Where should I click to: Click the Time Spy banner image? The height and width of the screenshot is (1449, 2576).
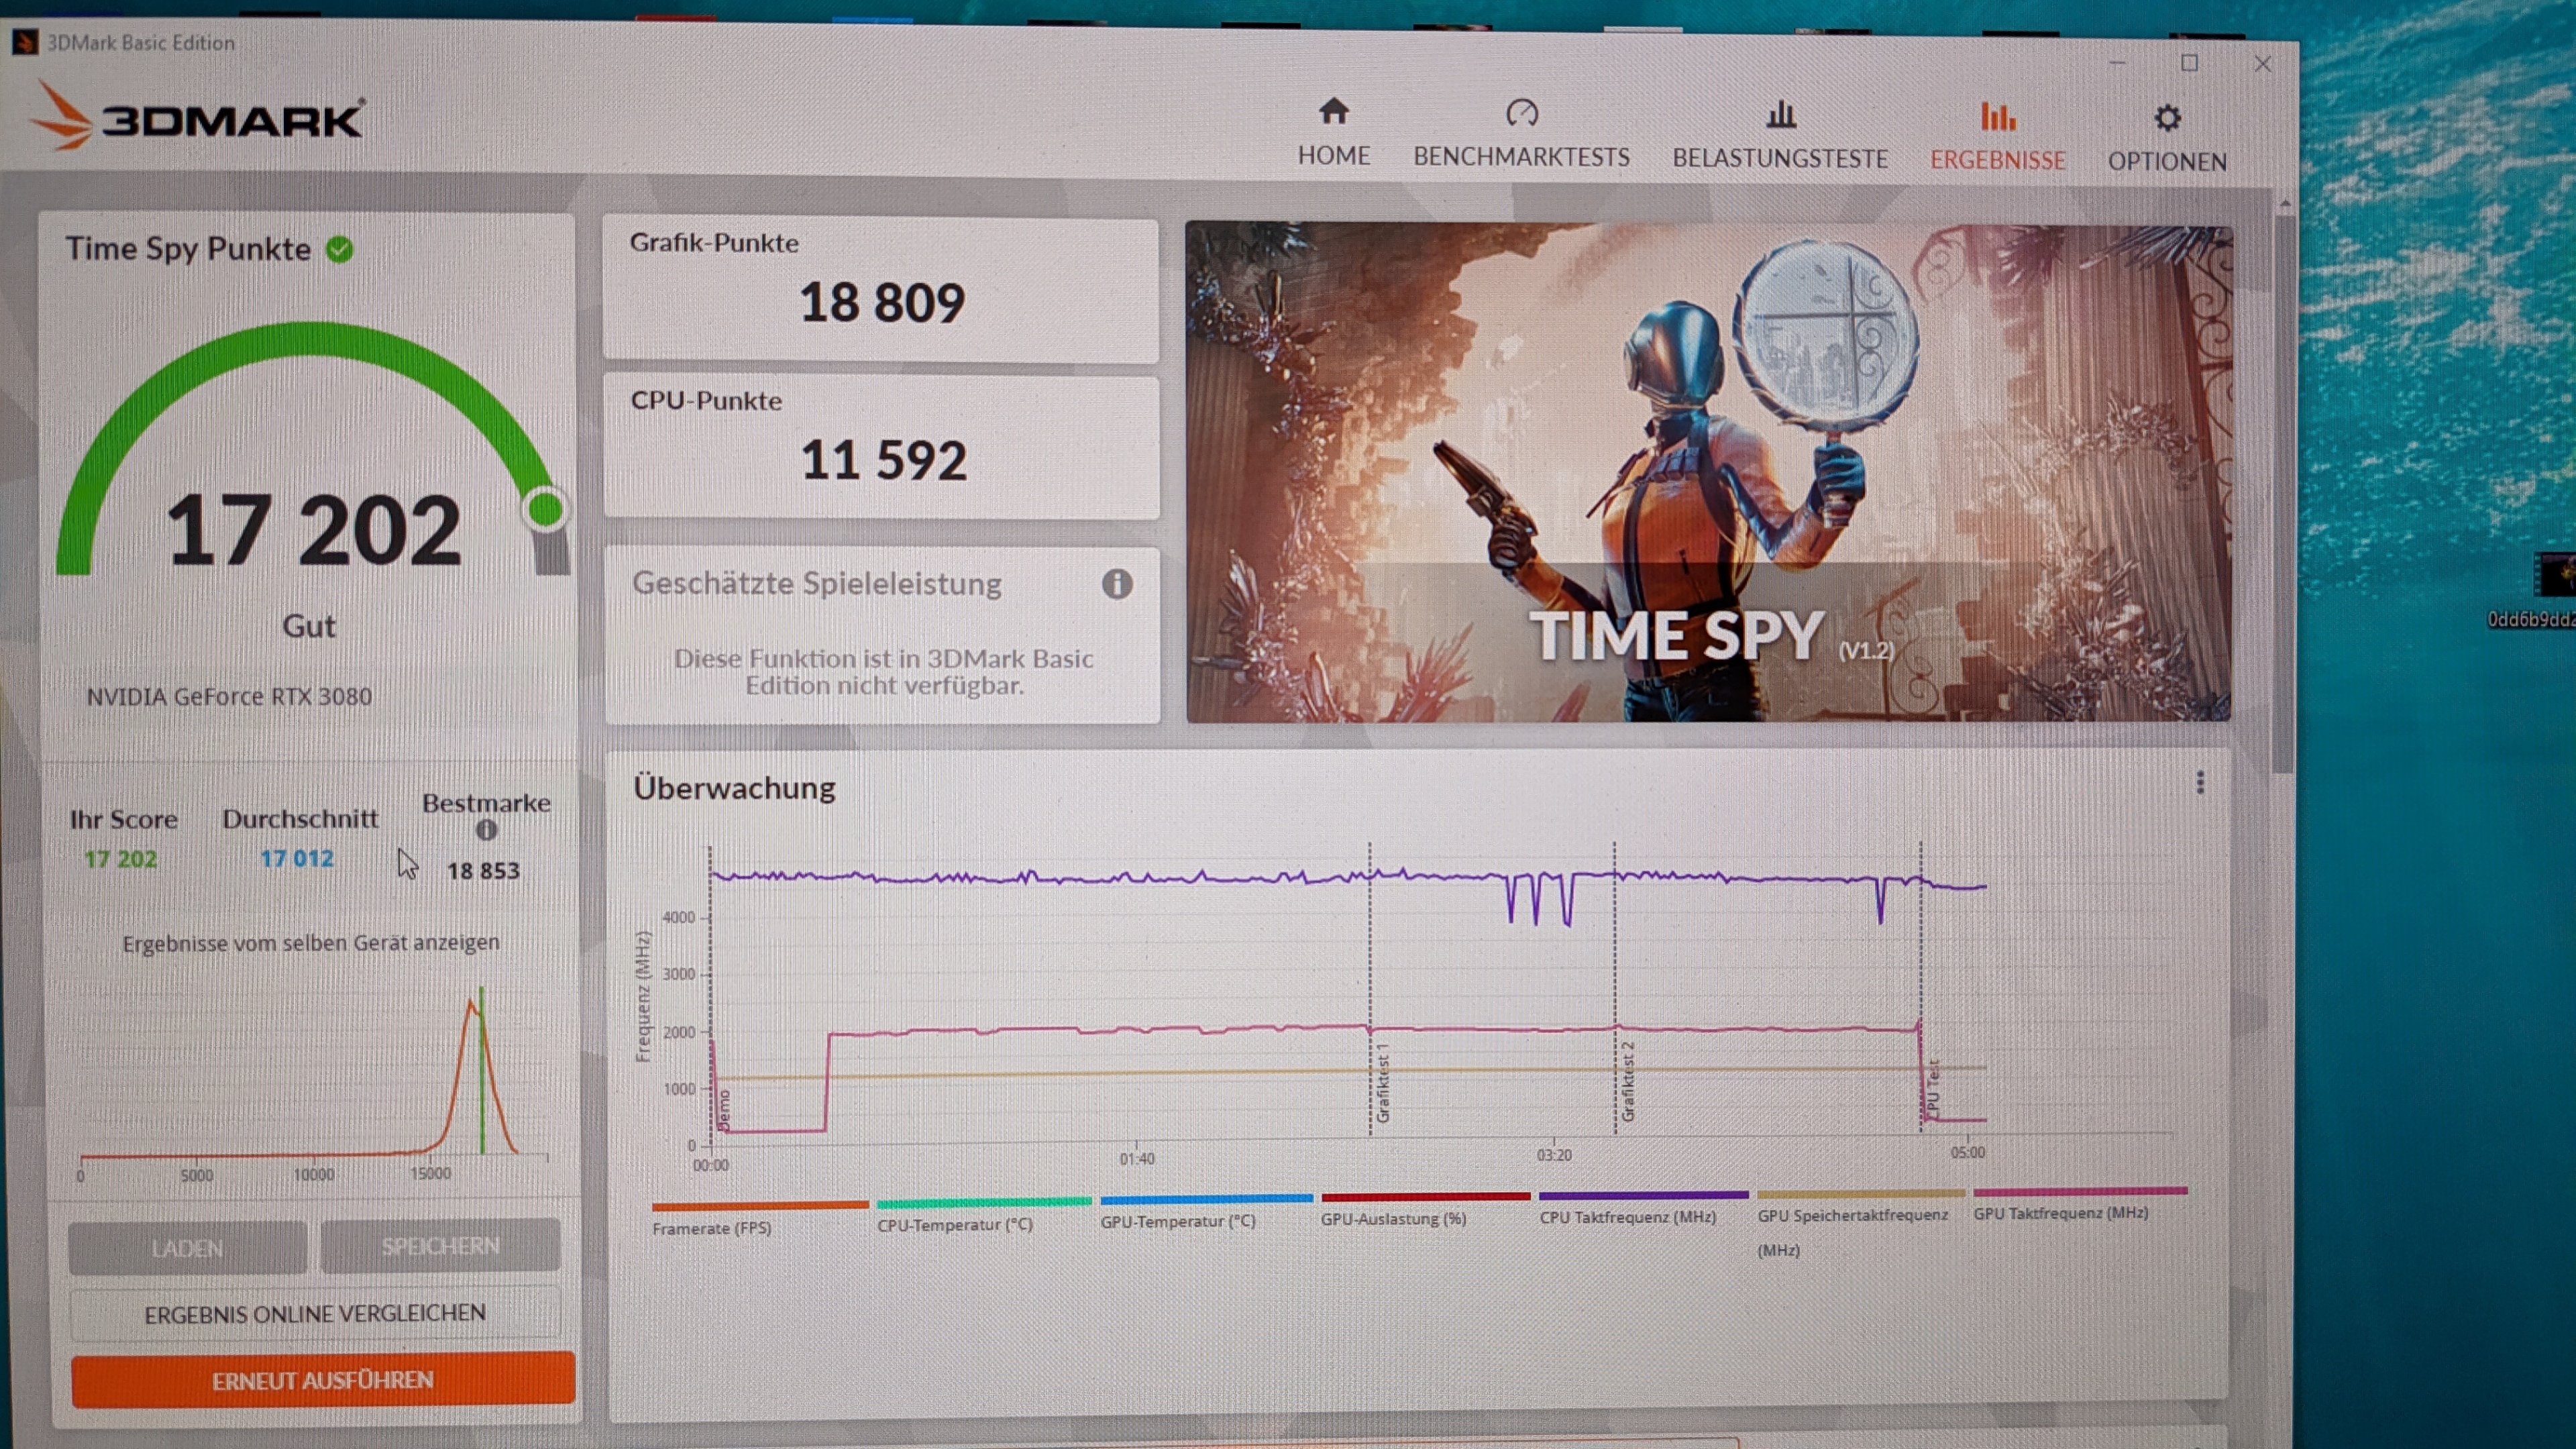tap(1707, 472)
